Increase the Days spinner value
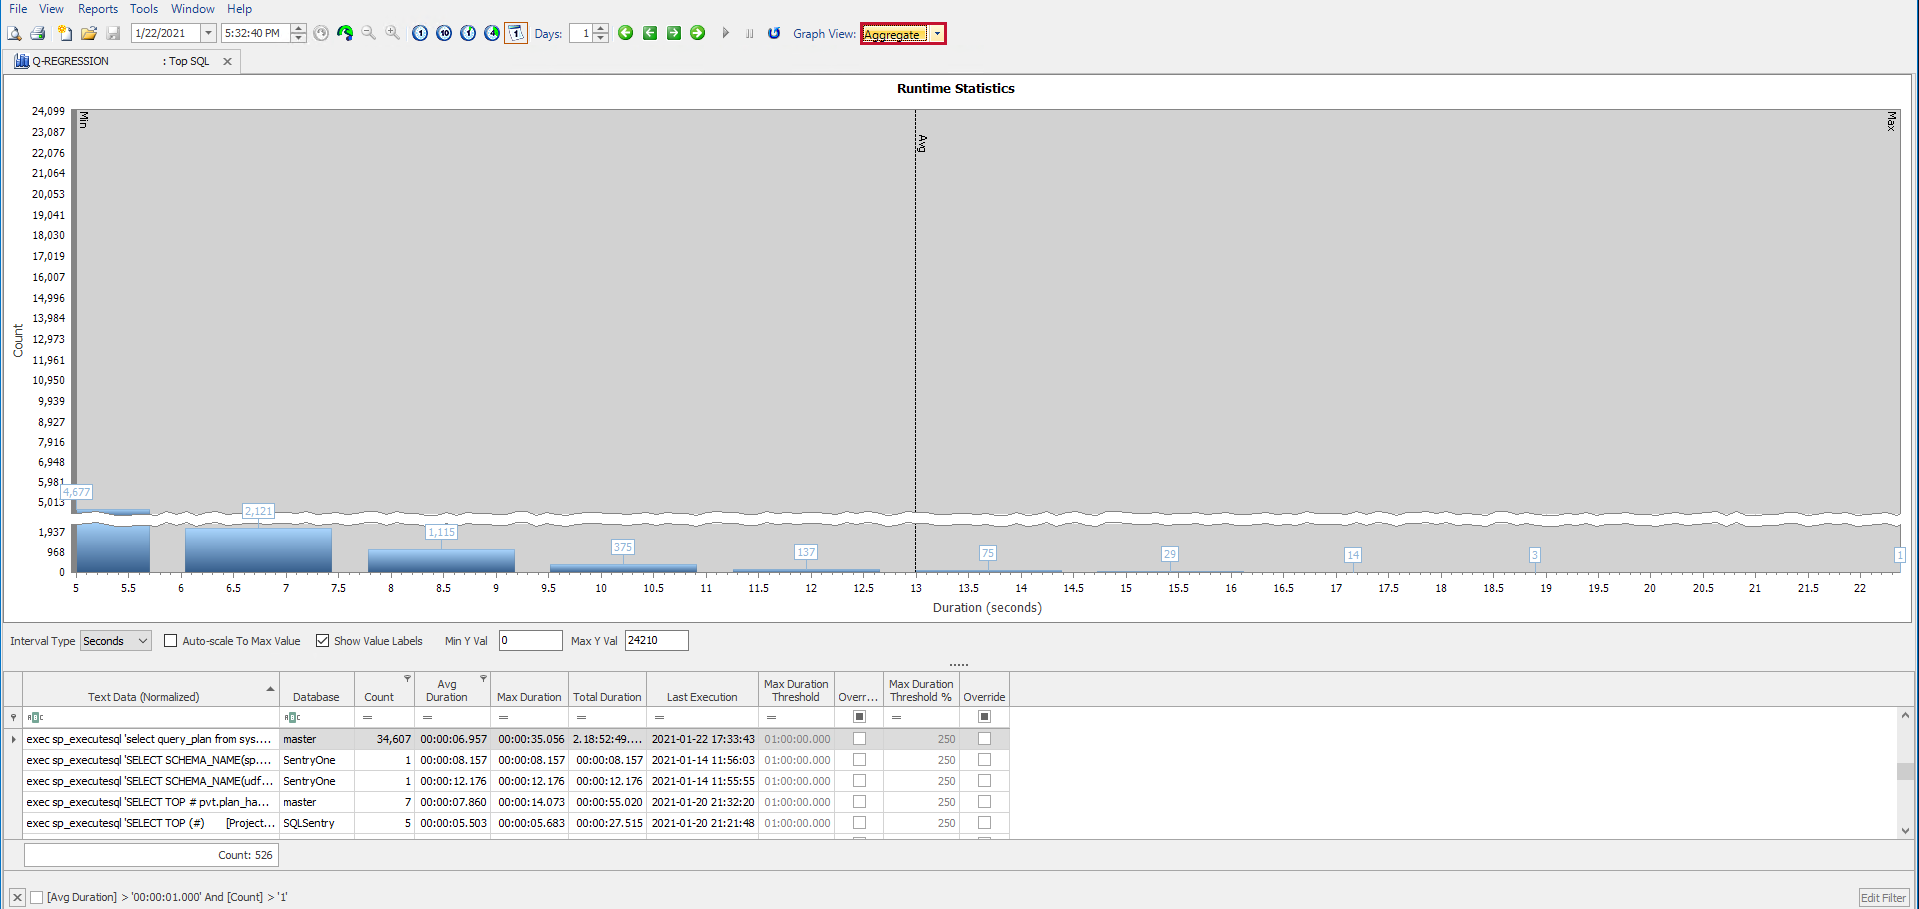This screenshot has height=909, width=1919. 600,29
